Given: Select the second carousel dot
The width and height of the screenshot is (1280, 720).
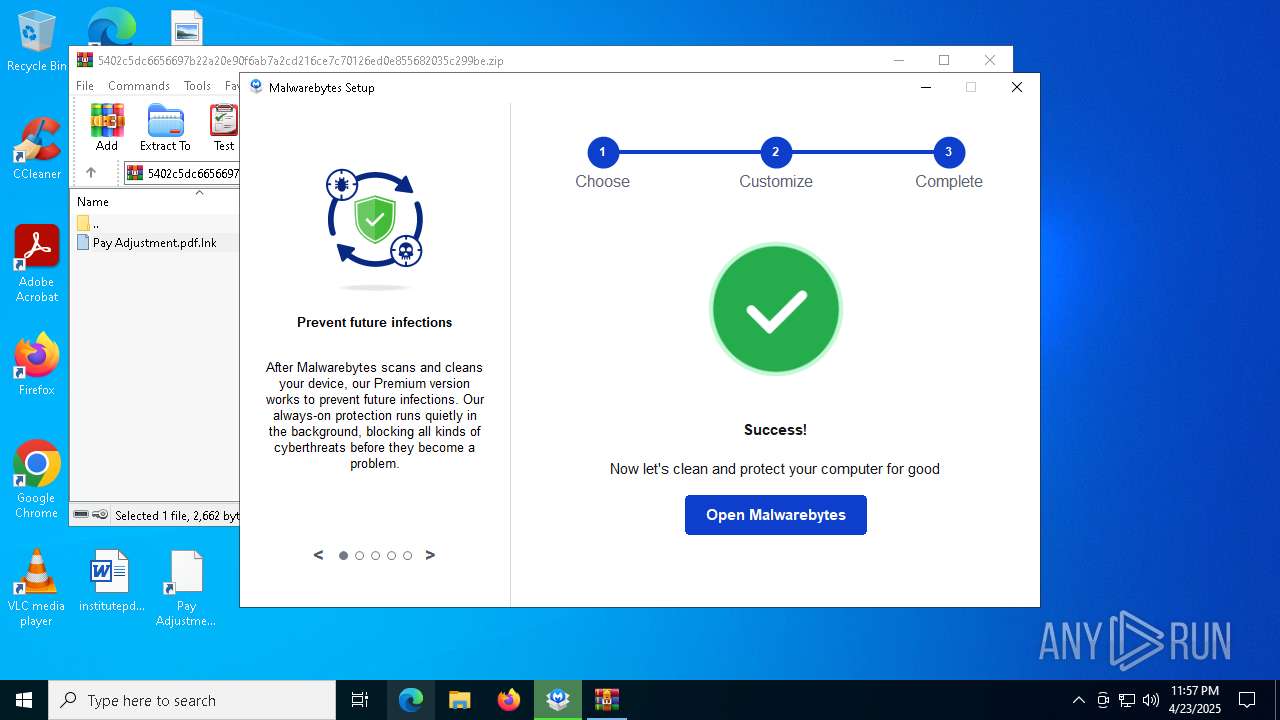Looking at the screenshot, I should point(360,556).
